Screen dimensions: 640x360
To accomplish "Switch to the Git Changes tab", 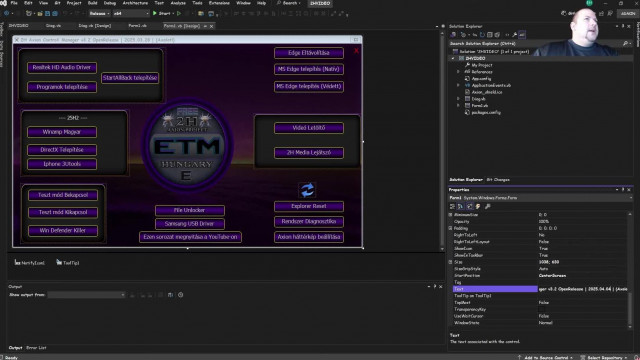I will pos(498,180).
